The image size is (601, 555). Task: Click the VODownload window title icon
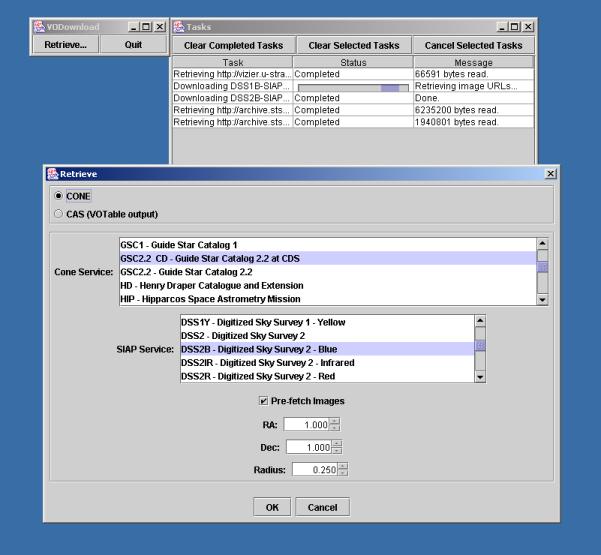pos(39,25)
